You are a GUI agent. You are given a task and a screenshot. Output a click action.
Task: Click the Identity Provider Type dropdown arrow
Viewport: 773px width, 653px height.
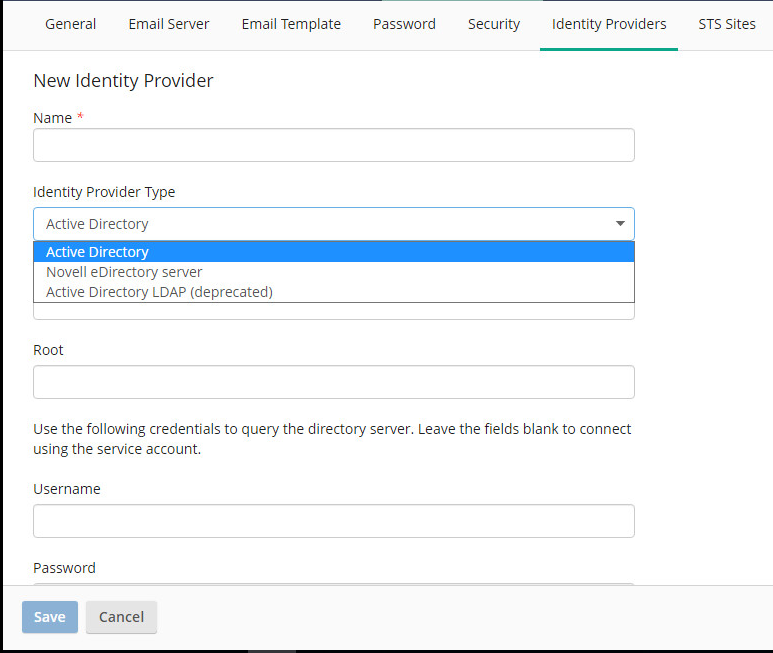[620, 224]
